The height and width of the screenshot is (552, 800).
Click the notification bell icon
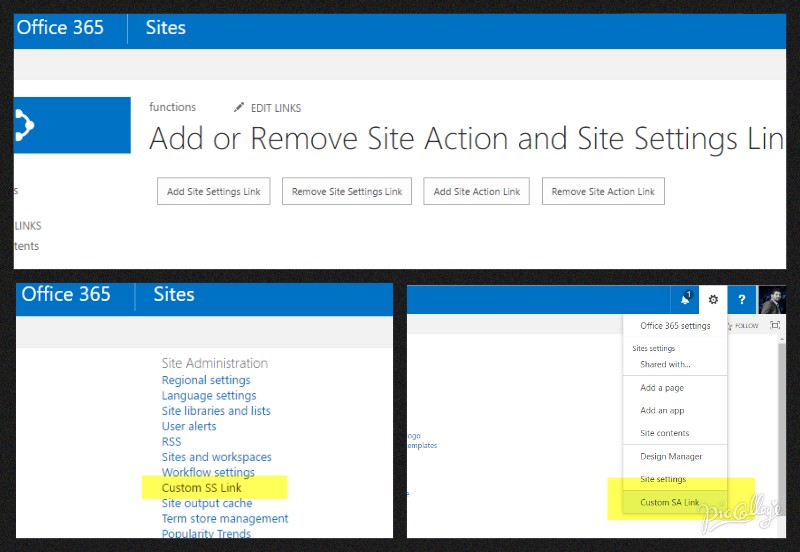tap(685, 299)
